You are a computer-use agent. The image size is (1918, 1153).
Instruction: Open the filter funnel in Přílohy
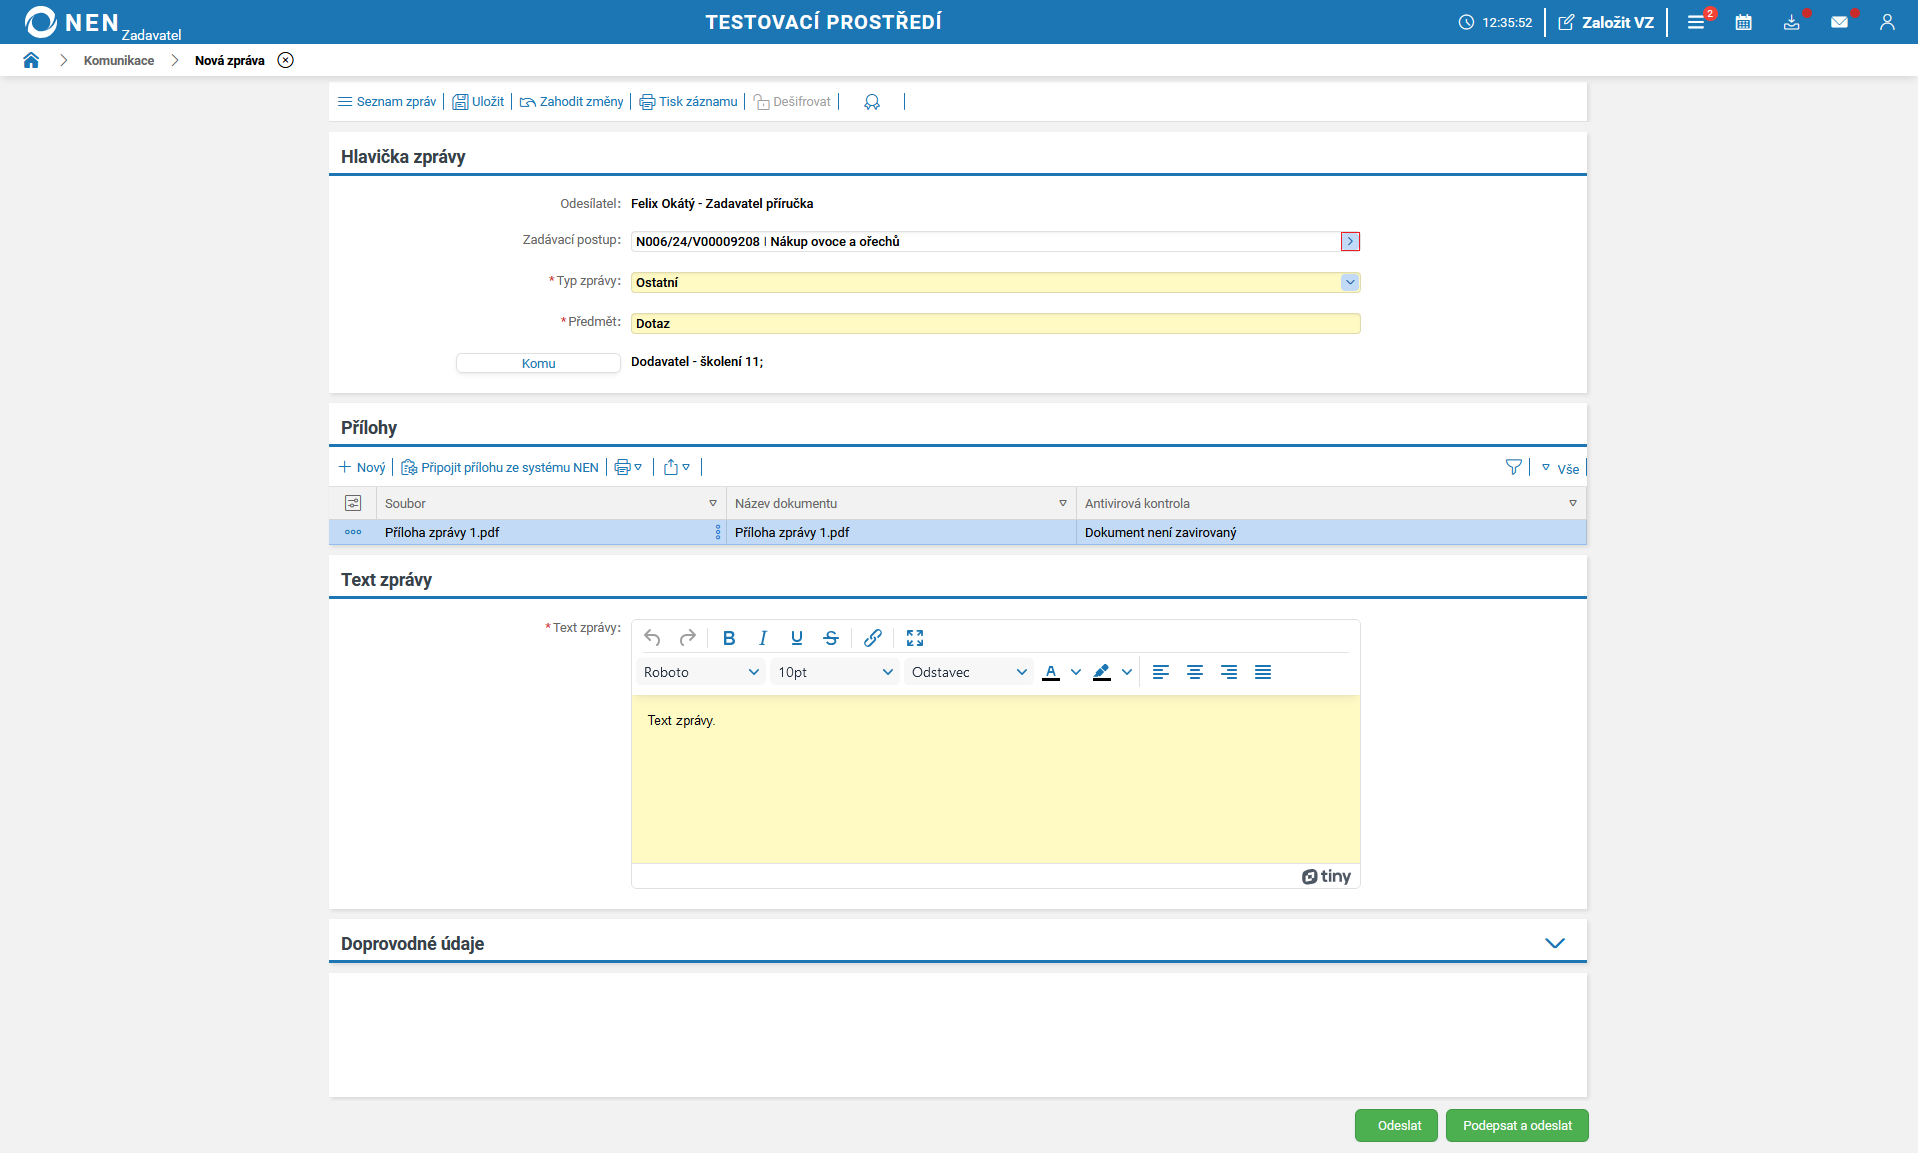point(1513,467)
